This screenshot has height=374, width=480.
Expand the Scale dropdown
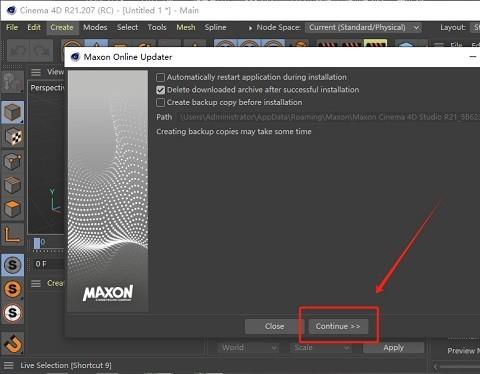tap(321, 348)
